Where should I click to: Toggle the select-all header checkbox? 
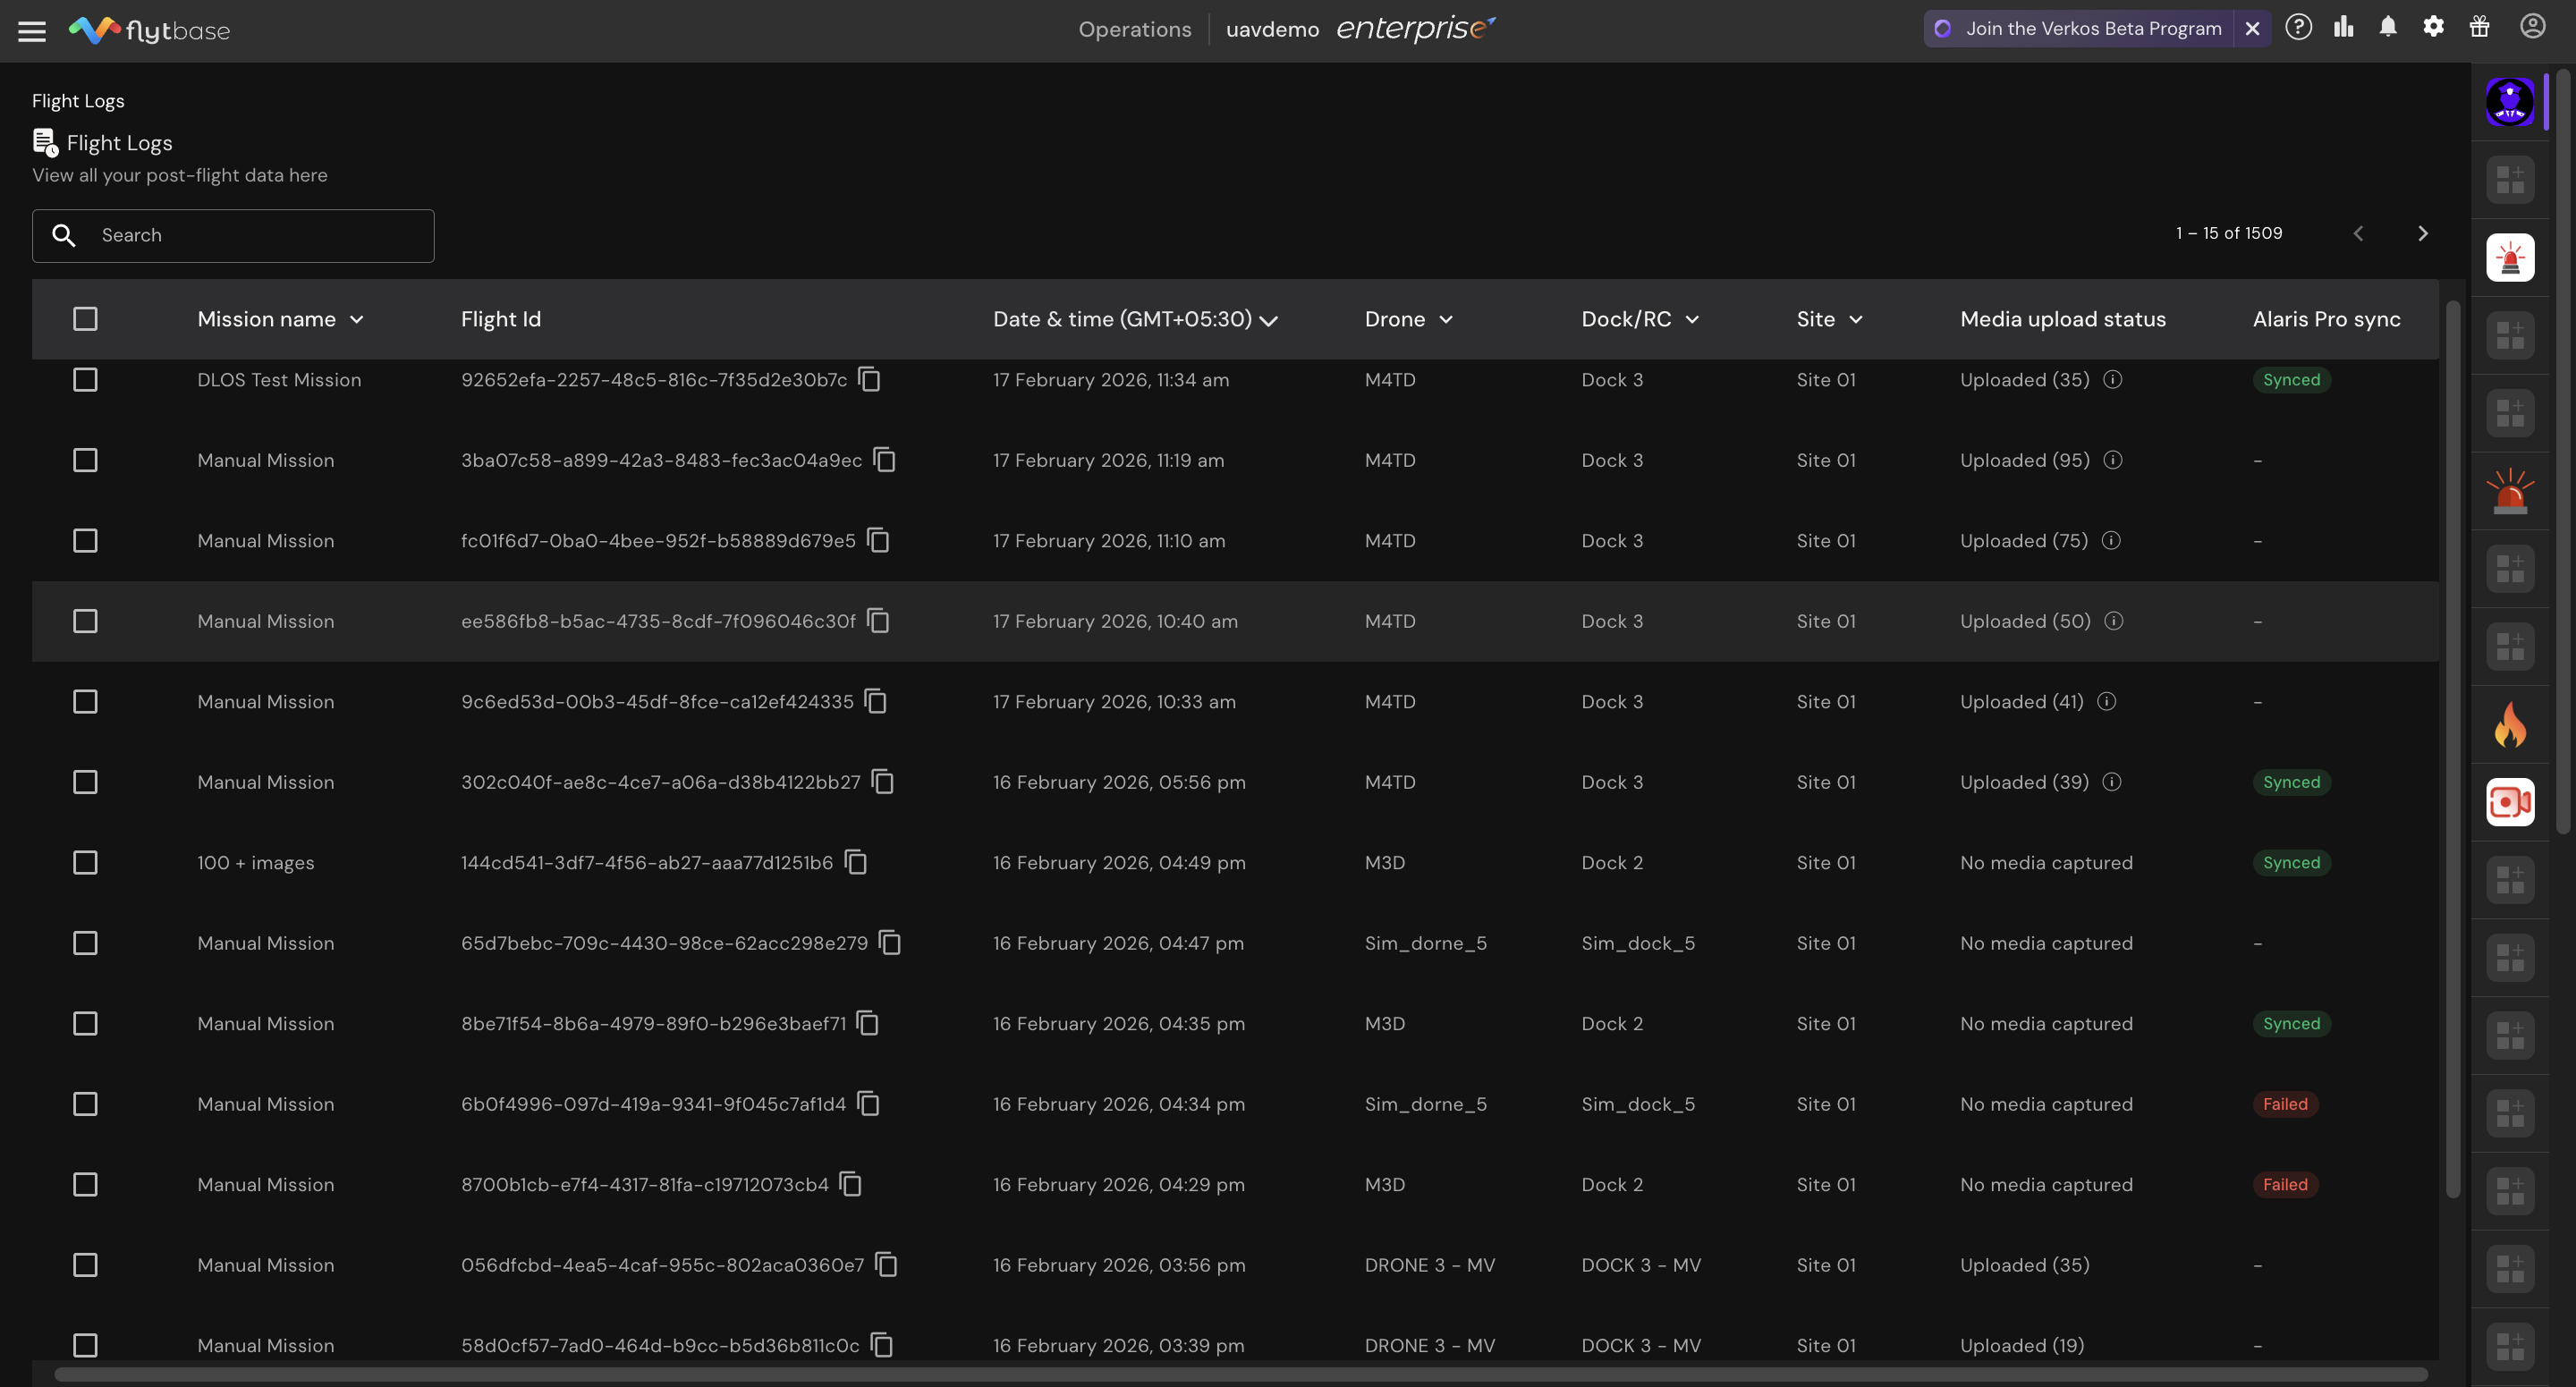(x=85, y=319)
